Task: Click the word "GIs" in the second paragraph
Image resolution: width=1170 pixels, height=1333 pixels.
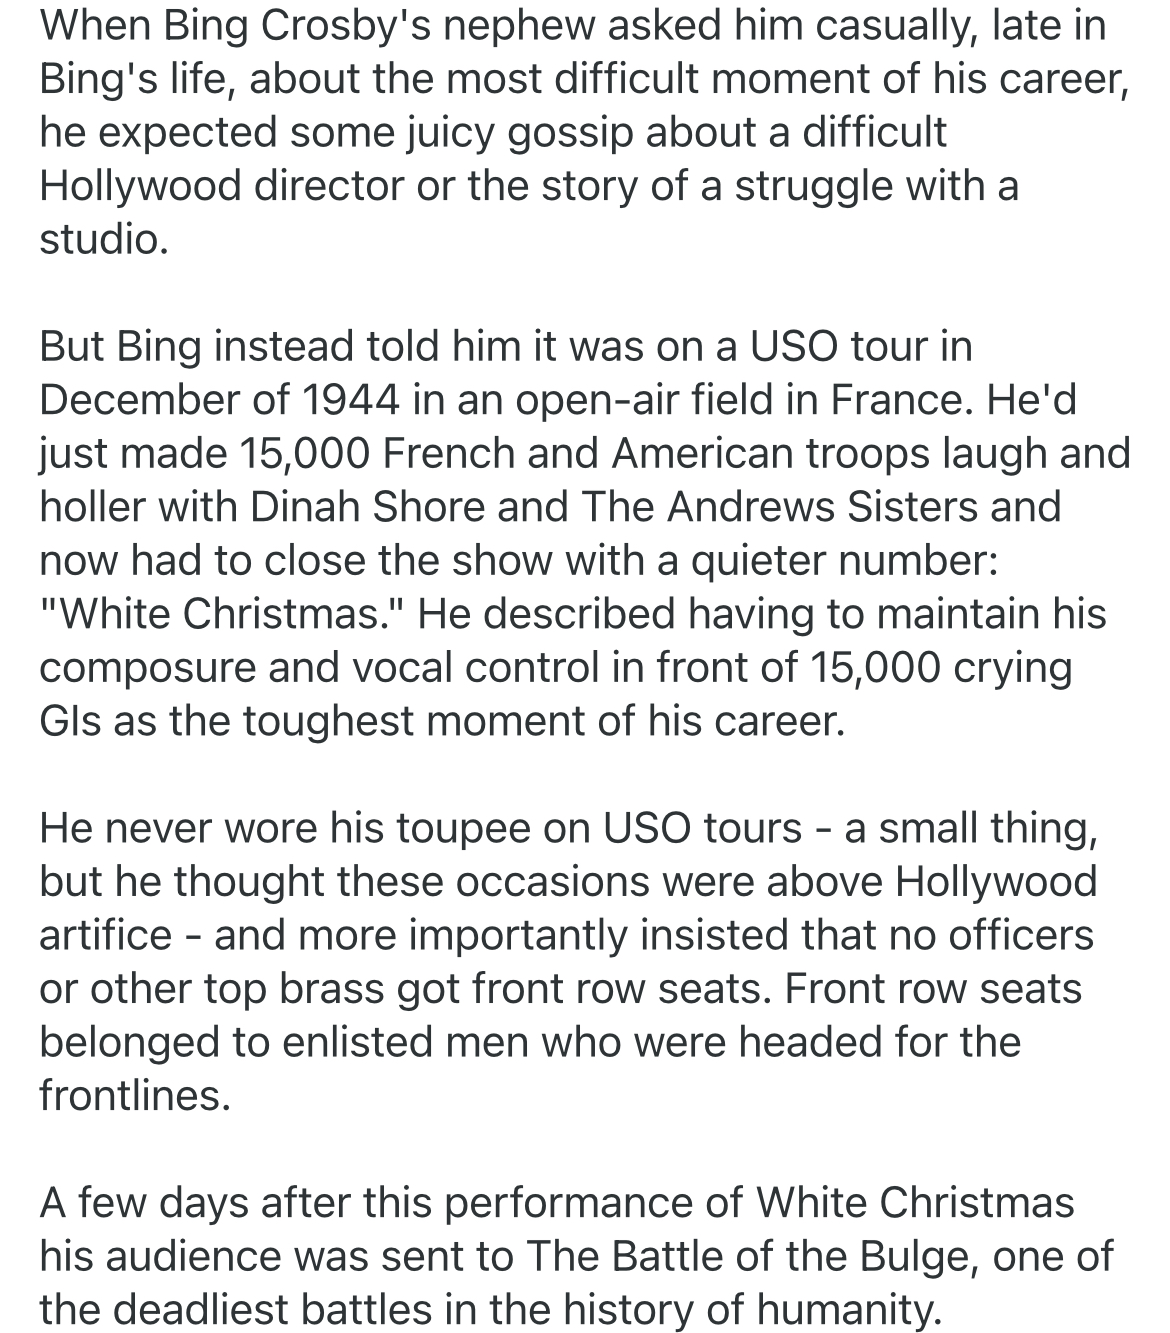Action: click(69, 720)
